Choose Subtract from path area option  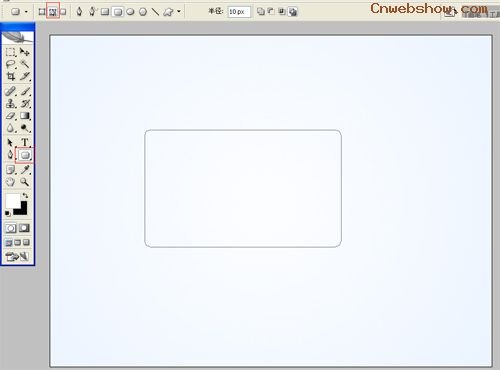click(x=271, y=12)
